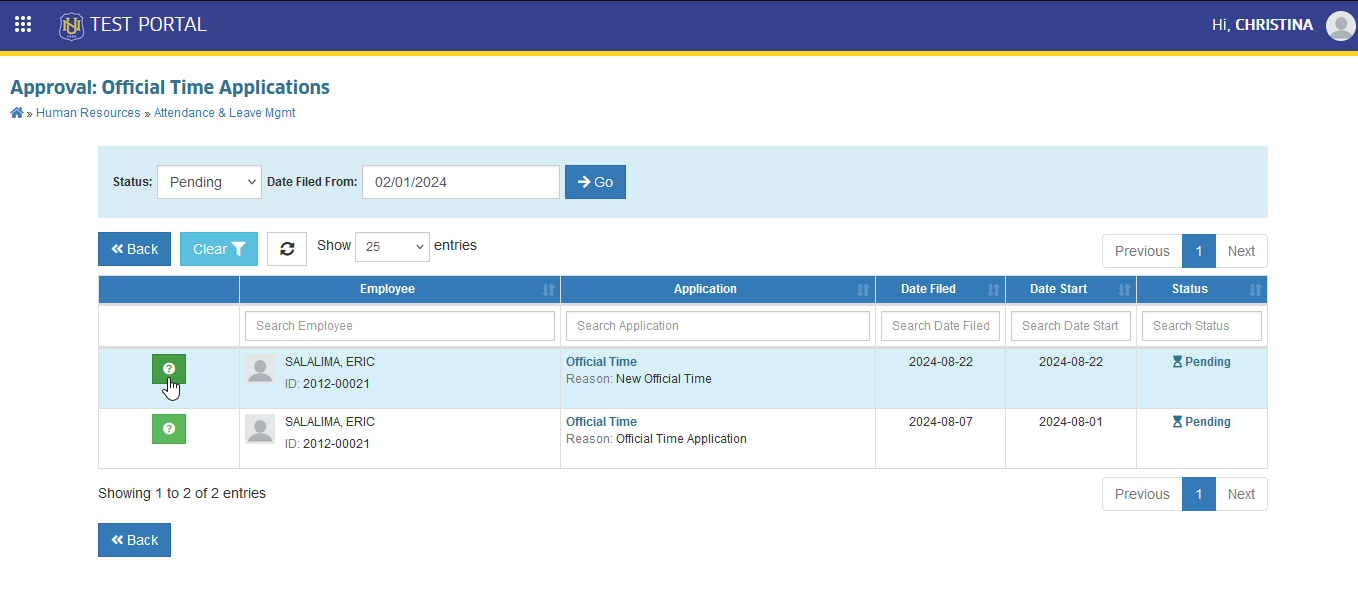
Task: Sort by the Status column arrows
Action: tap(1255, 290)
